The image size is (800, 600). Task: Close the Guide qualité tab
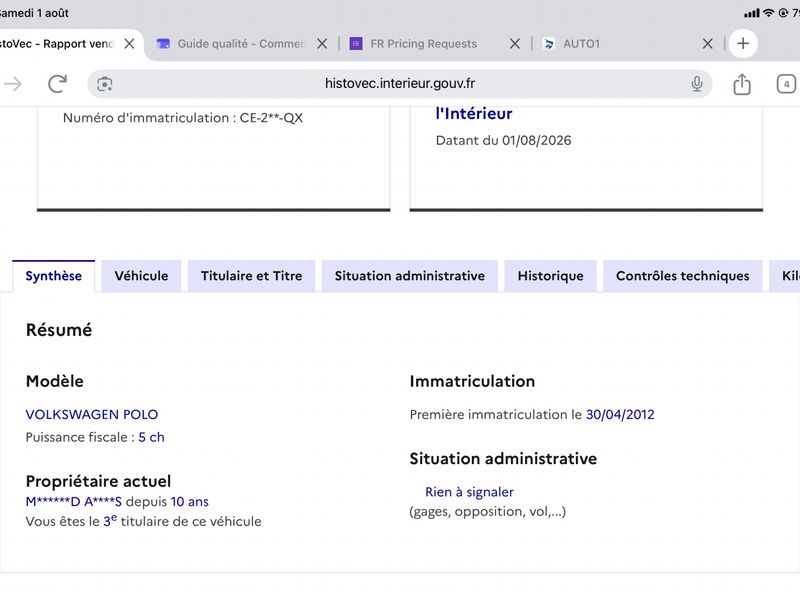[322, 44]
